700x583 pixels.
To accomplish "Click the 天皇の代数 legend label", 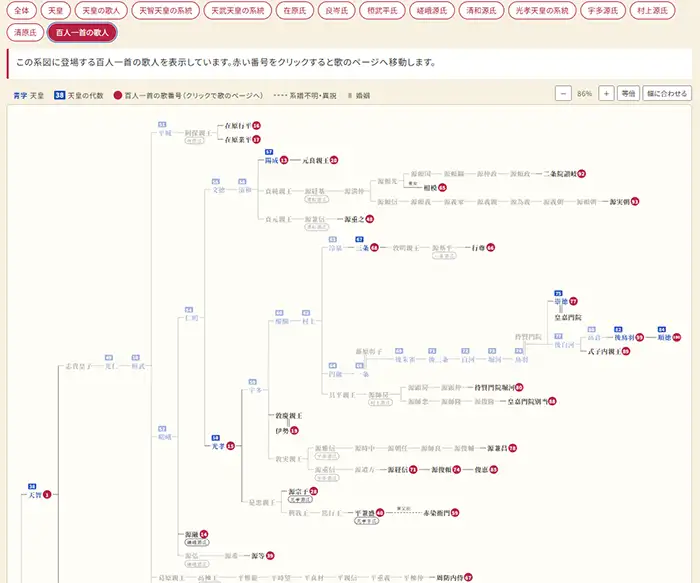I will [85, 96].
